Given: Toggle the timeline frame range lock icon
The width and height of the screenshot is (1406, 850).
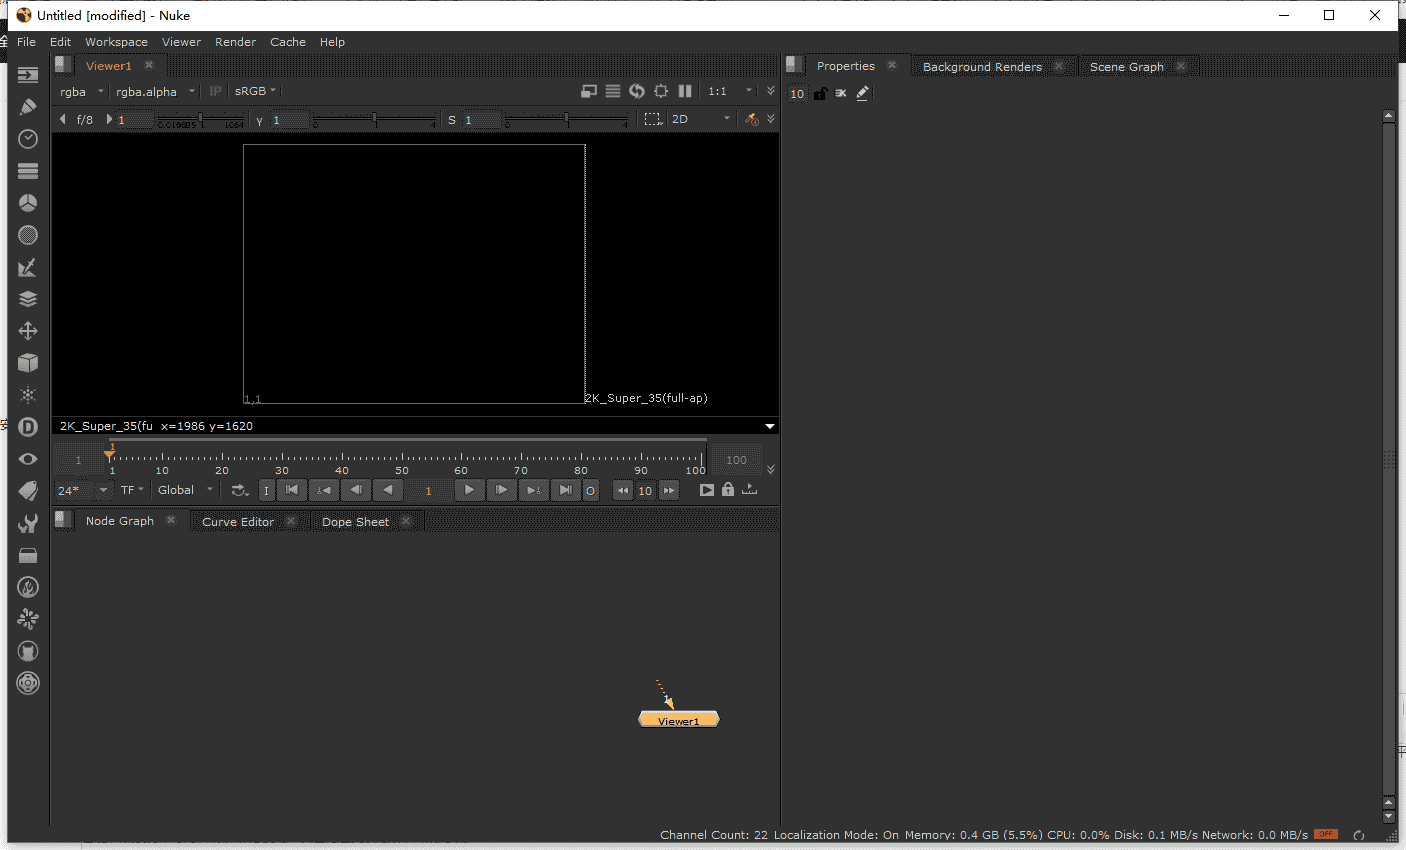Looking at the screenshot, I should 728,490.
